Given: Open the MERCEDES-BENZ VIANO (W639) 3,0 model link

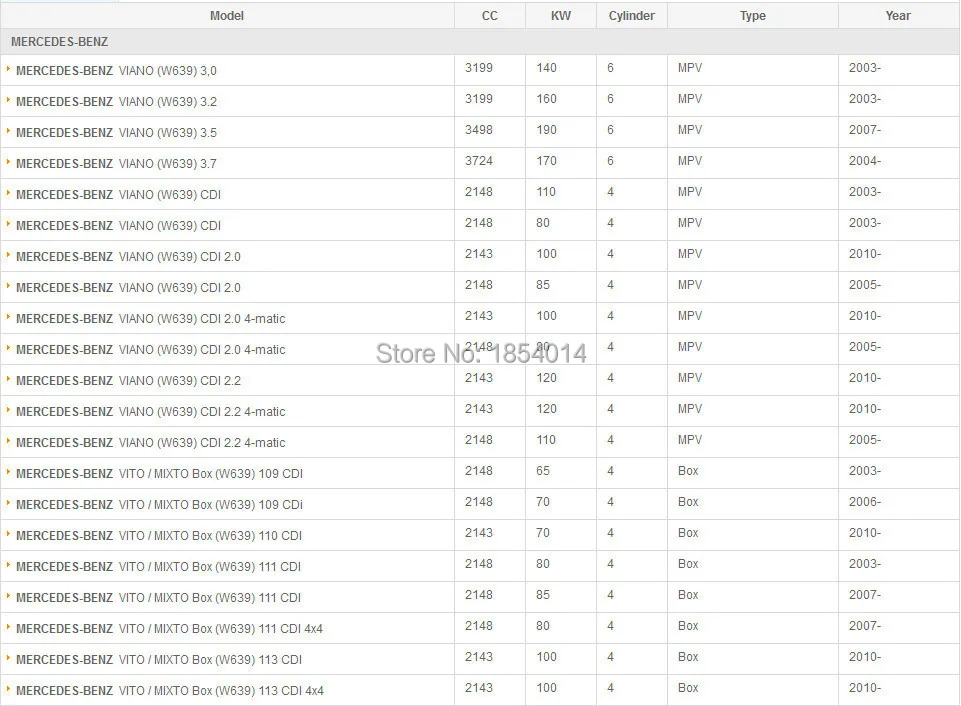Looking at the screenshot, I should coord(116,70).
